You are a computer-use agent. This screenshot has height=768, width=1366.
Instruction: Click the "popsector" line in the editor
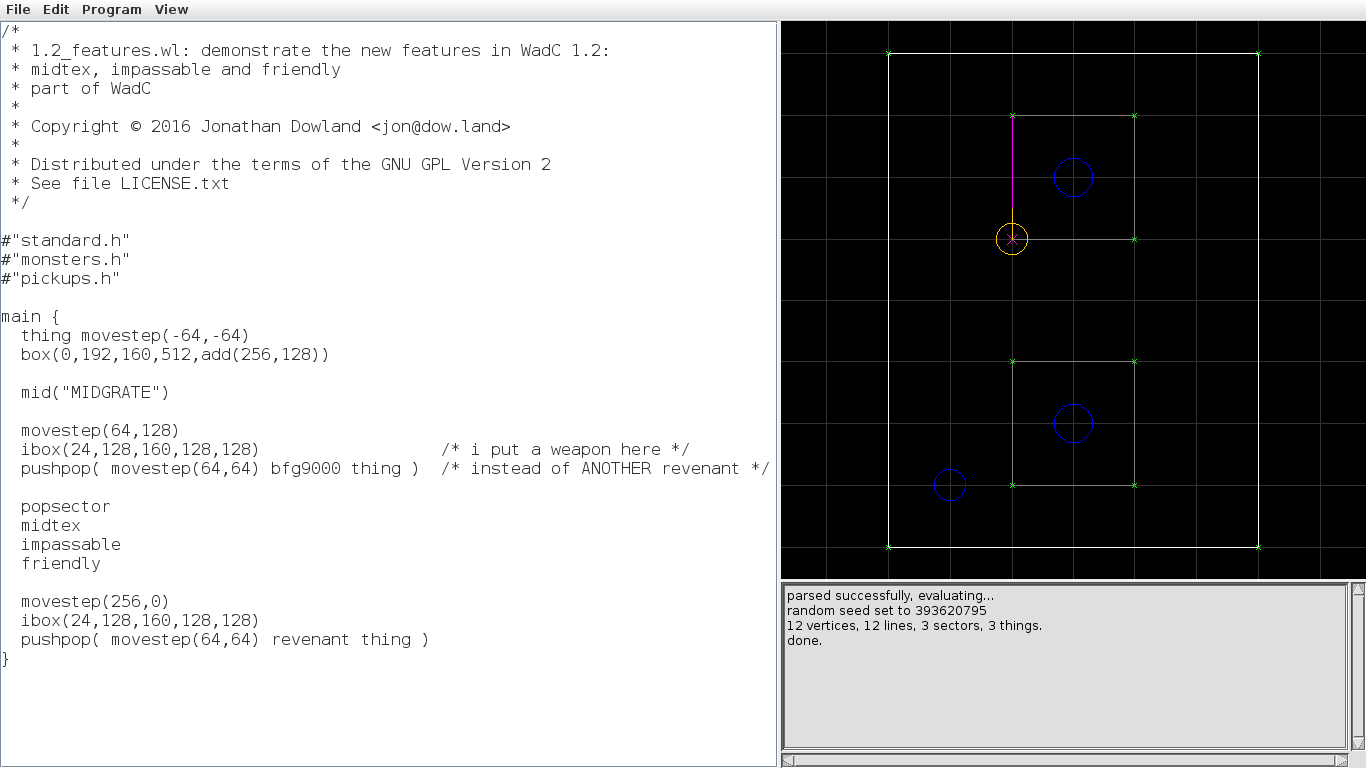(x=65, y=506)
